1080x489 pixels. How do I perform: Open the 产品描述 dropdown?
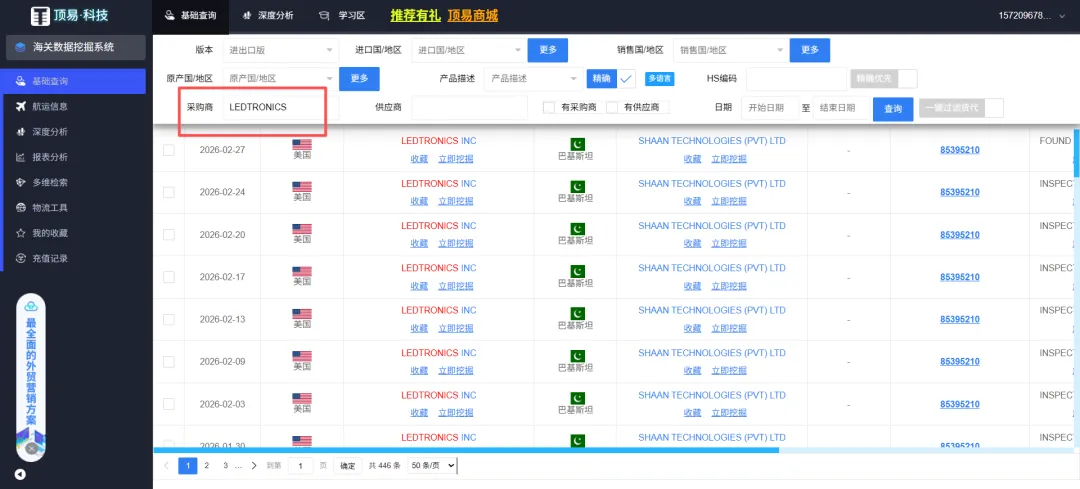pyautogui.click(x=534, y=79)
